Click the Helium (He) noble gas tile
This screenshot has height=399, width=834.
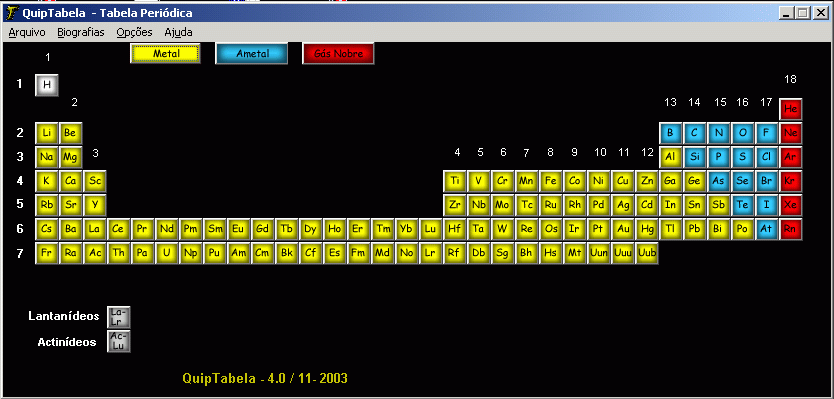790,109
